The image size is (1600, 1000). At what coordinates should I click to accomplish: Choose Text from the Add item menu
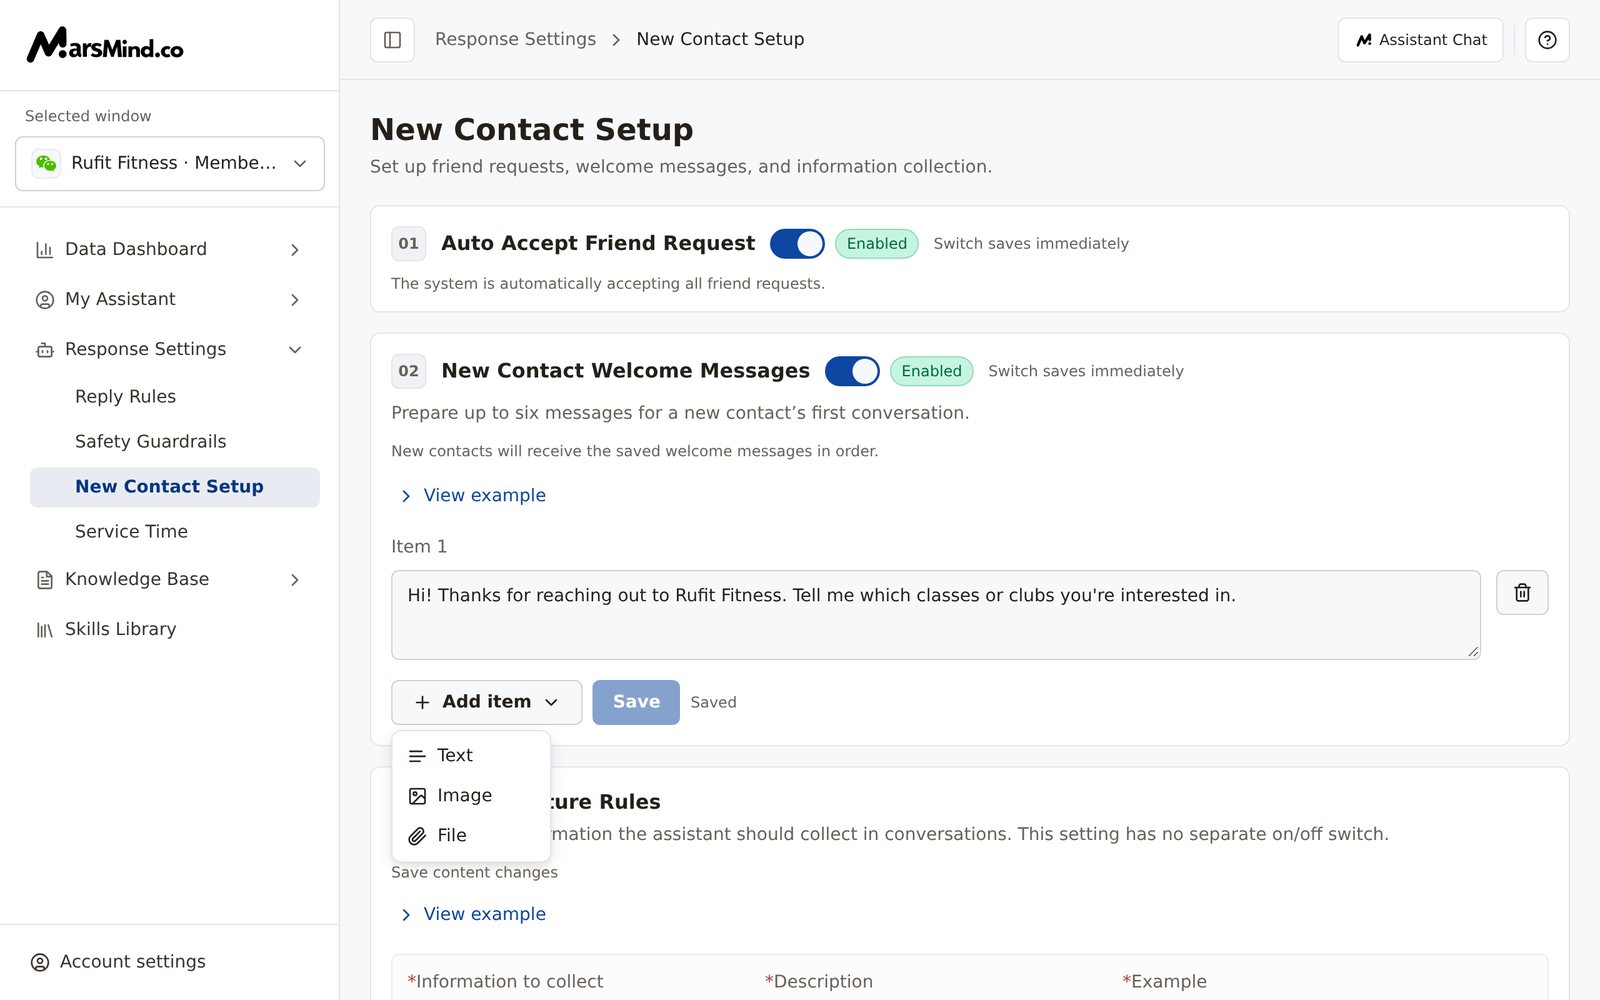point(471,756)
